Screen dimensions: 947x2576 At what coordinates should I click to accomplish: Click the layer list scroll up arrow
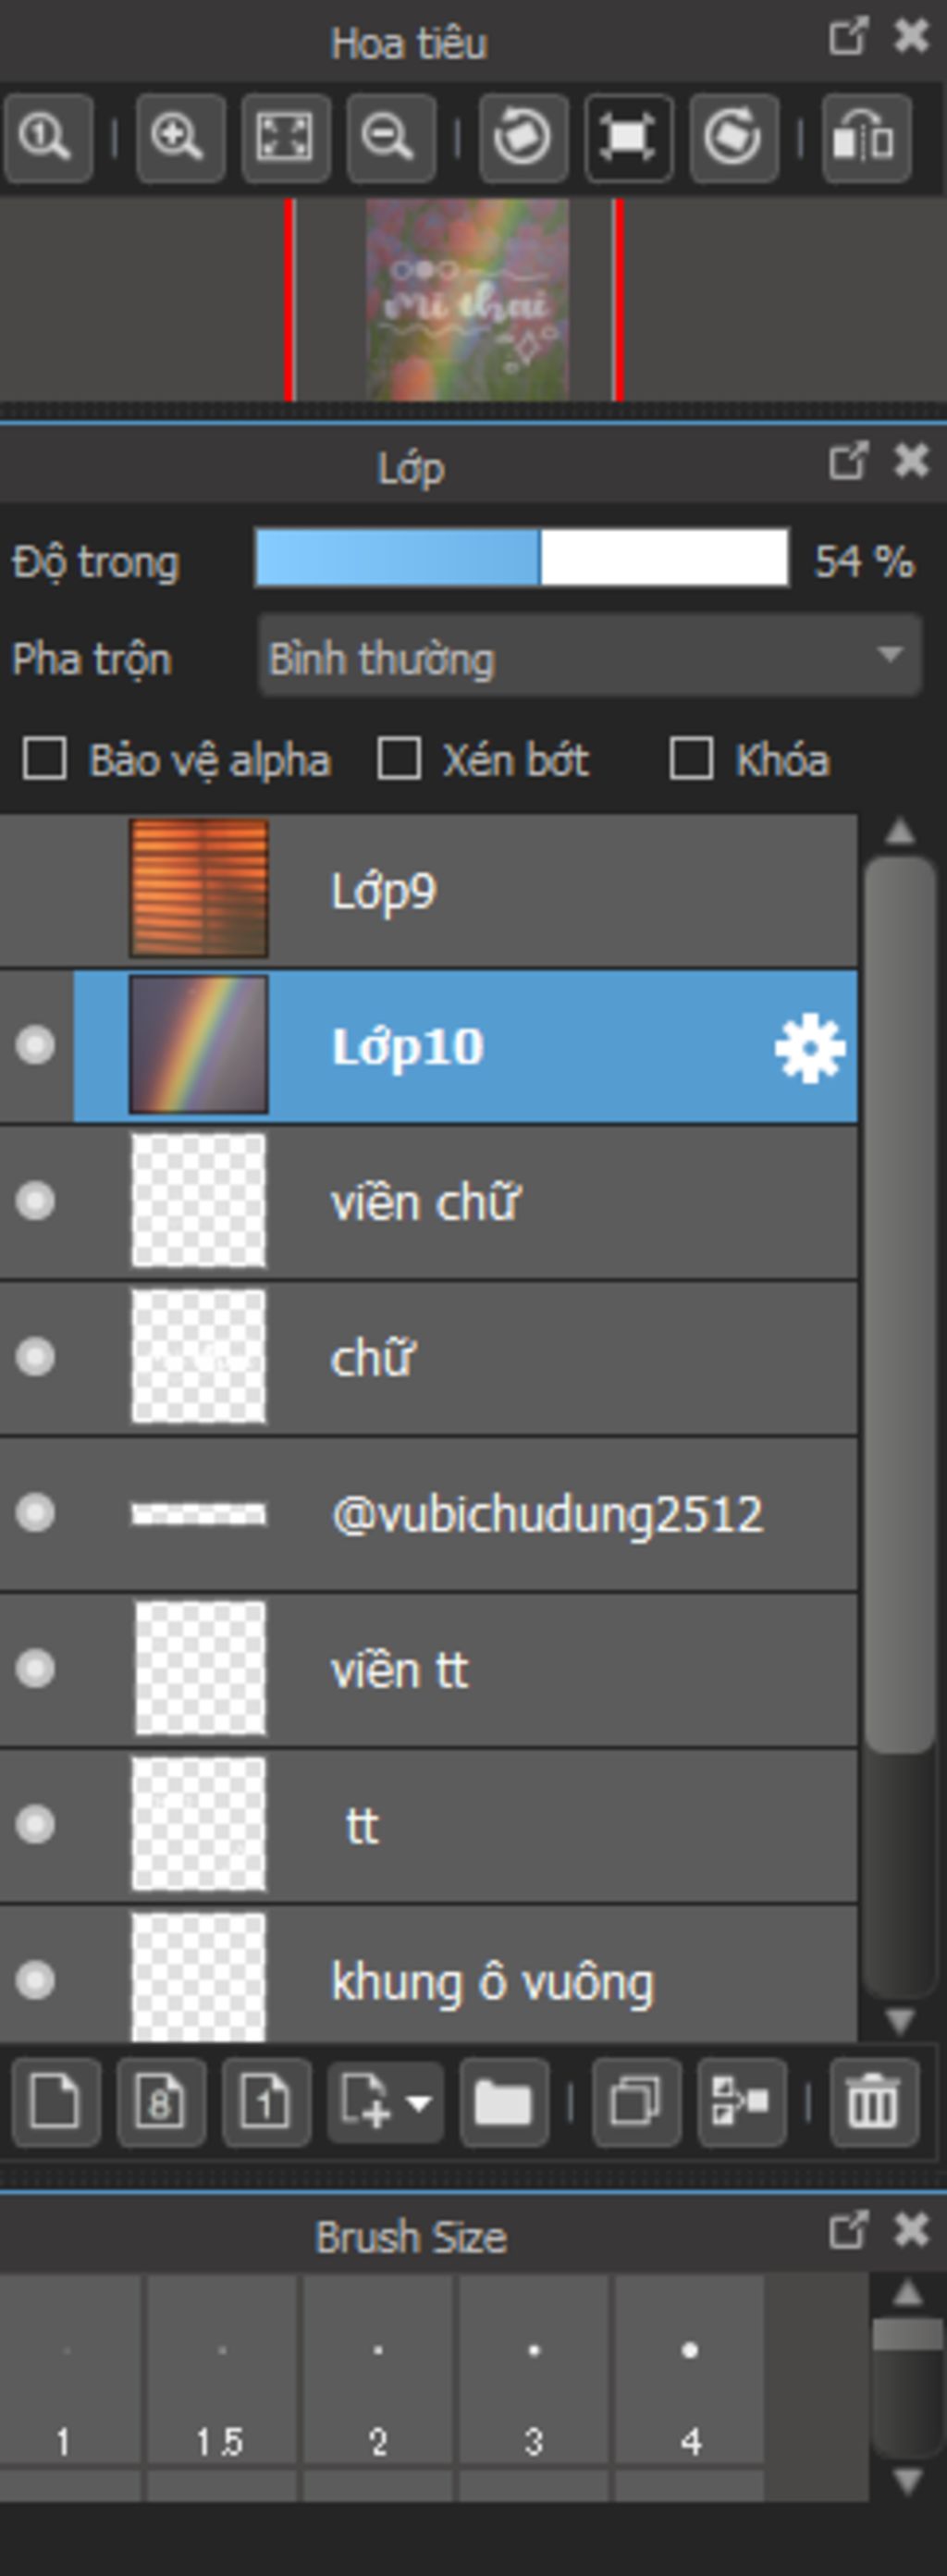click(900, 831)
